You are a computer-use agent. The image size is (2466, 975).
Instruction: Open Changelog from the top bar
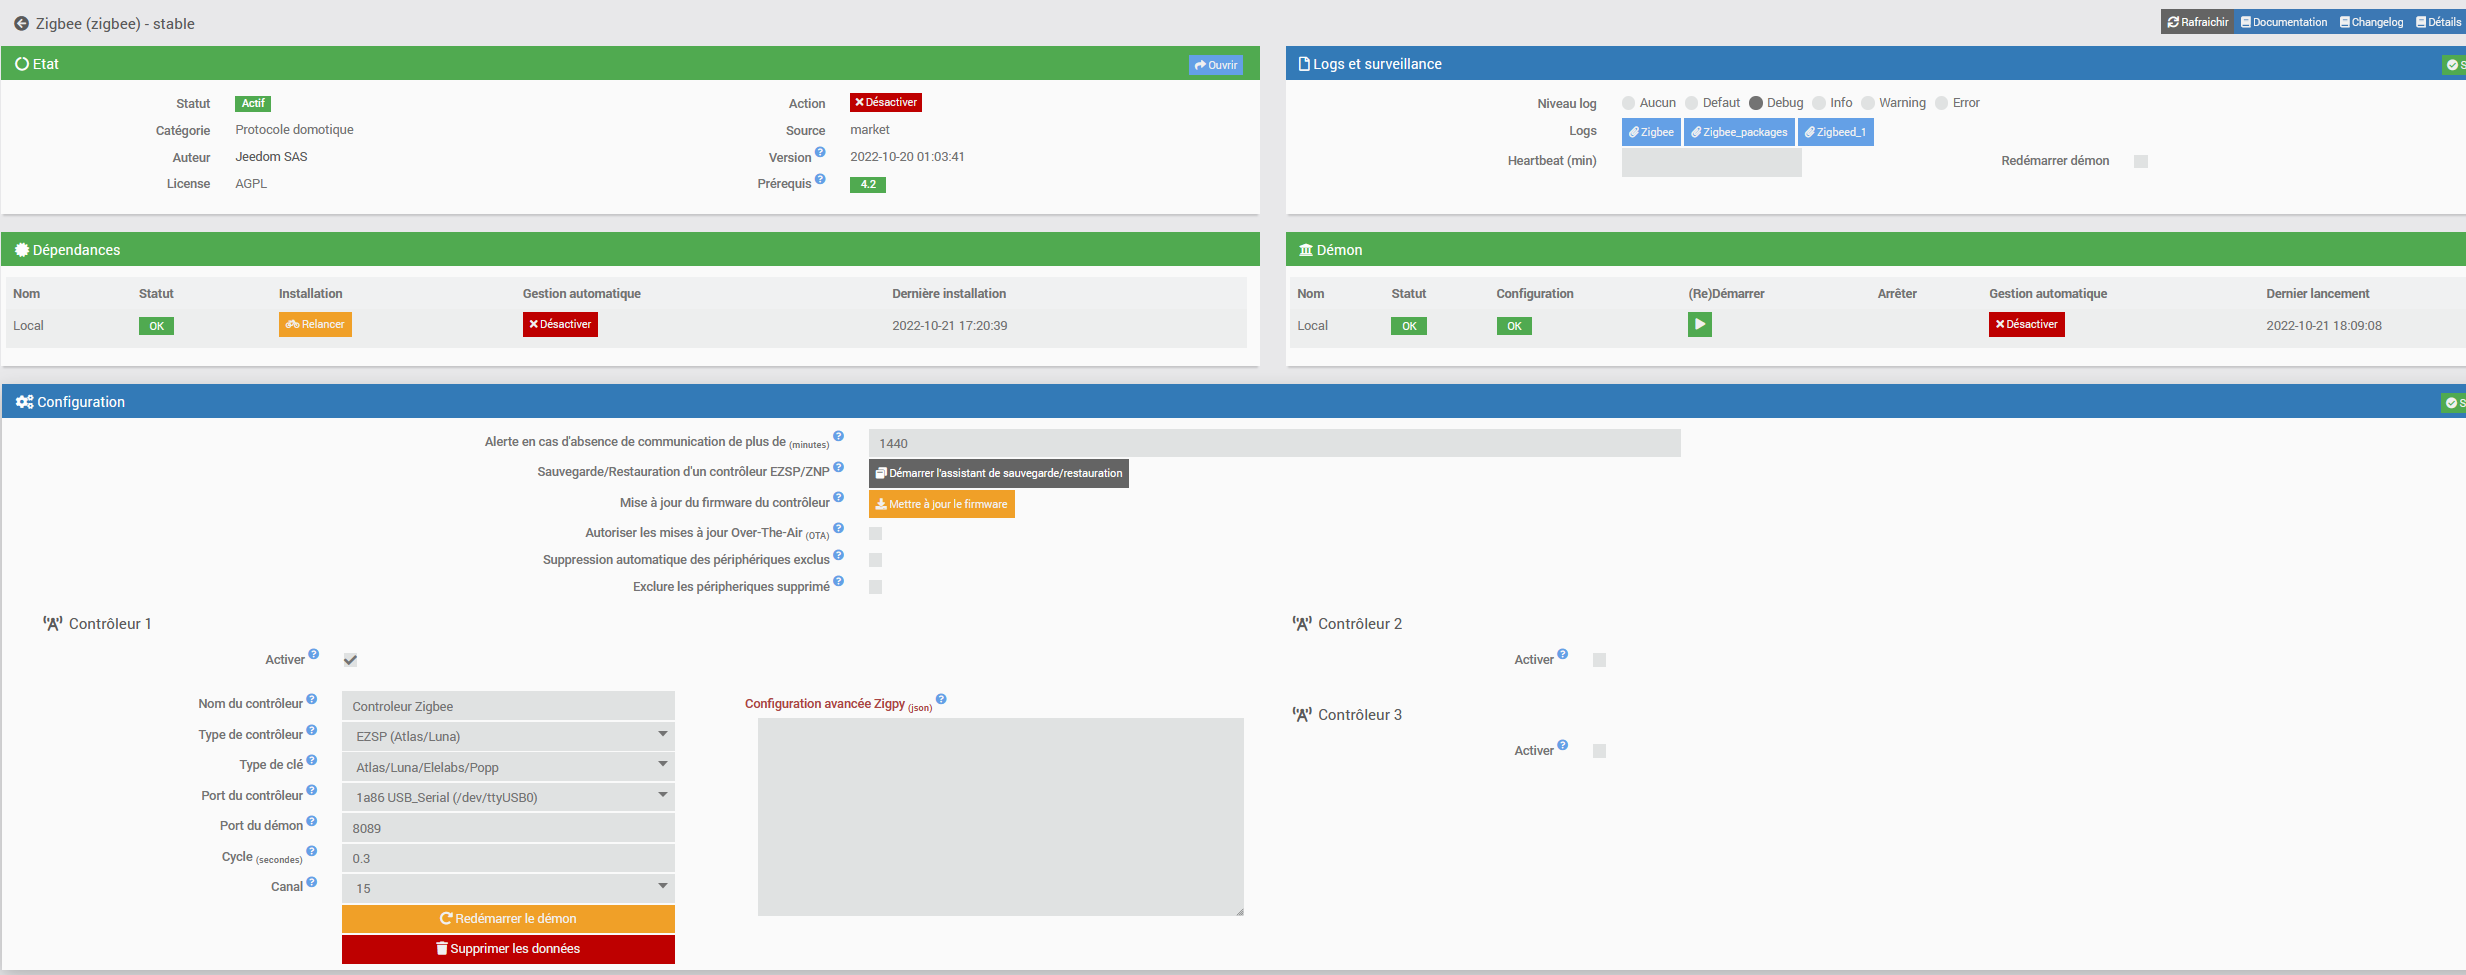pyautogui.click(x=2371, y=22)
